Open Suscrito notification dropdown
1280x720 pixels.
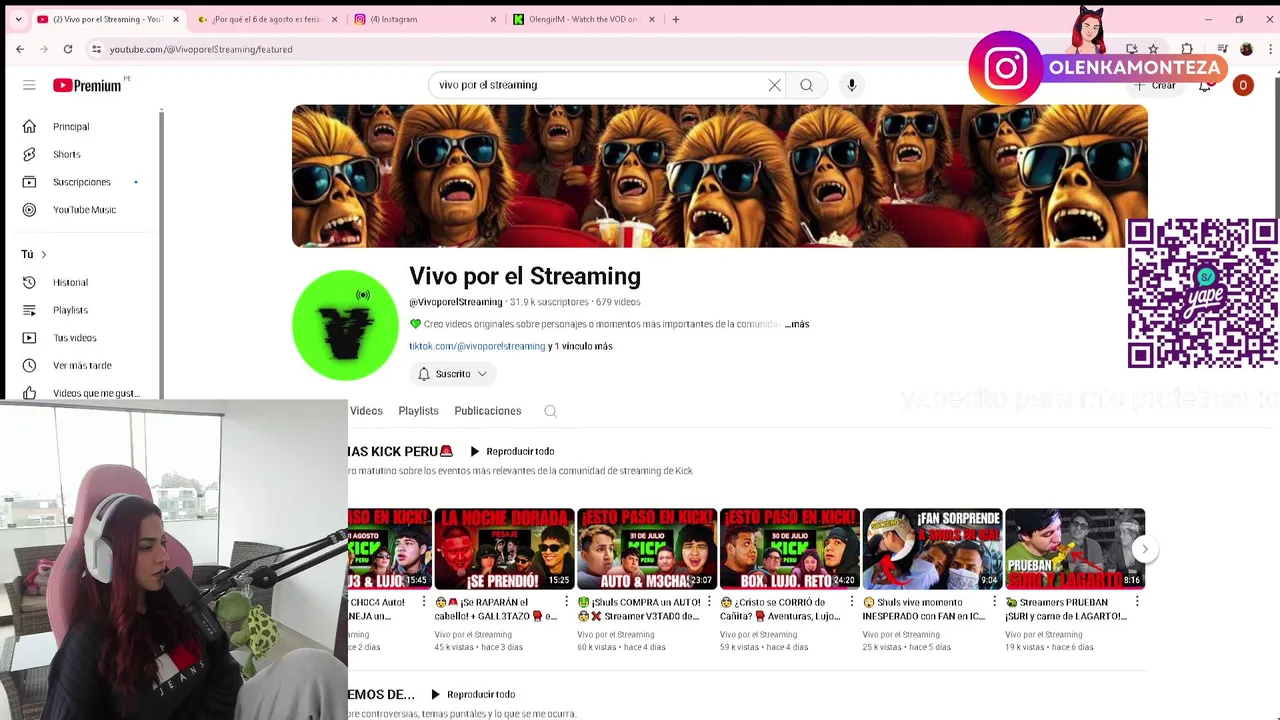tap(452, 374)
